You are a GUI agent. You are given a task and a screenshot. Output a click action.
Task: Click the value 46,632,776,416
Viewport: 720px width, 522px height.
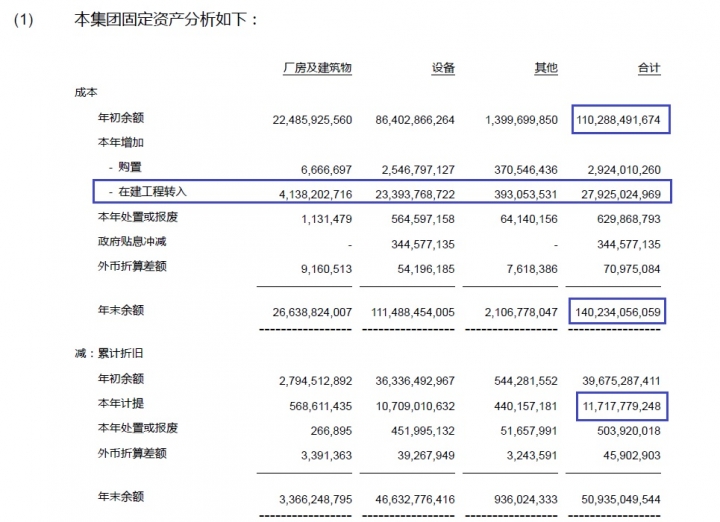pos(415,500)
